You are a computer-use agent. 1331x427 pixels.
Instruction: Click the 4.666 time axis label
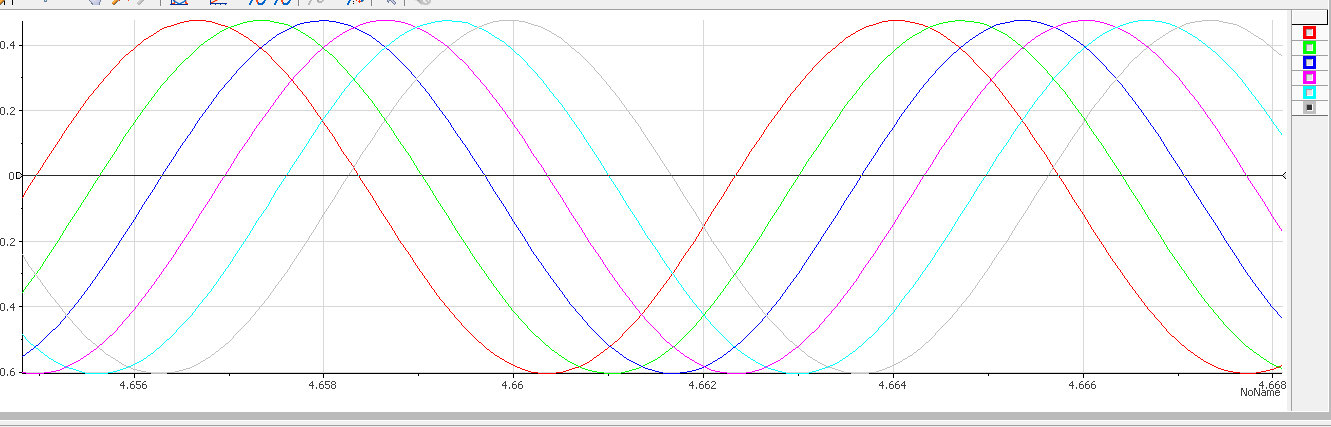[1083, 385]
